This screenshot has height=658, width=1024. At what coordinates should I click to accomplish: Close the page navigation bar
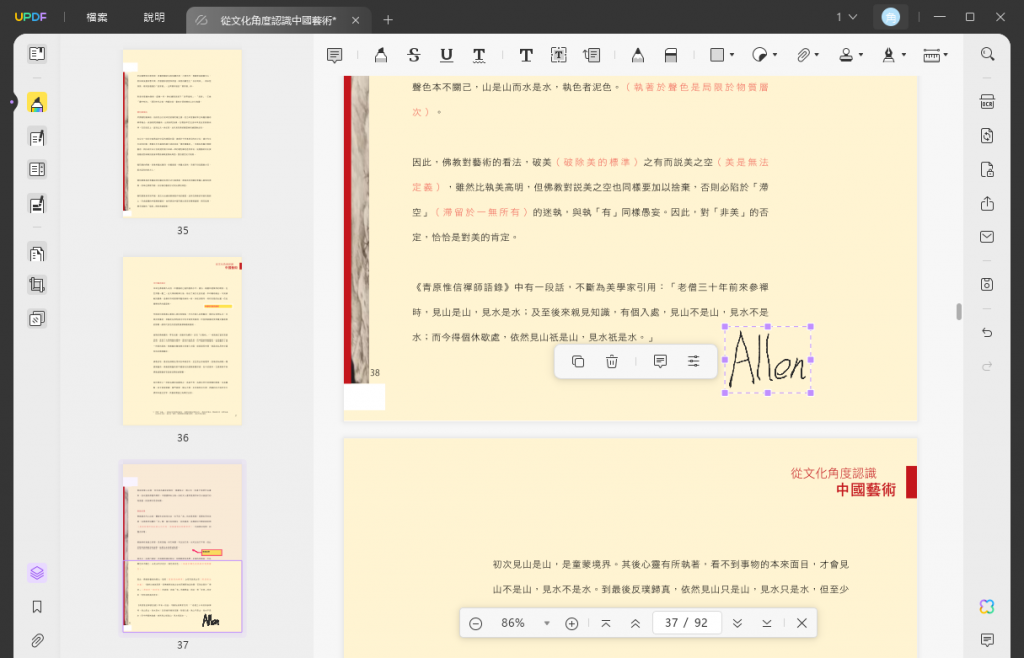pyautogui.click(x=802, y=623)
